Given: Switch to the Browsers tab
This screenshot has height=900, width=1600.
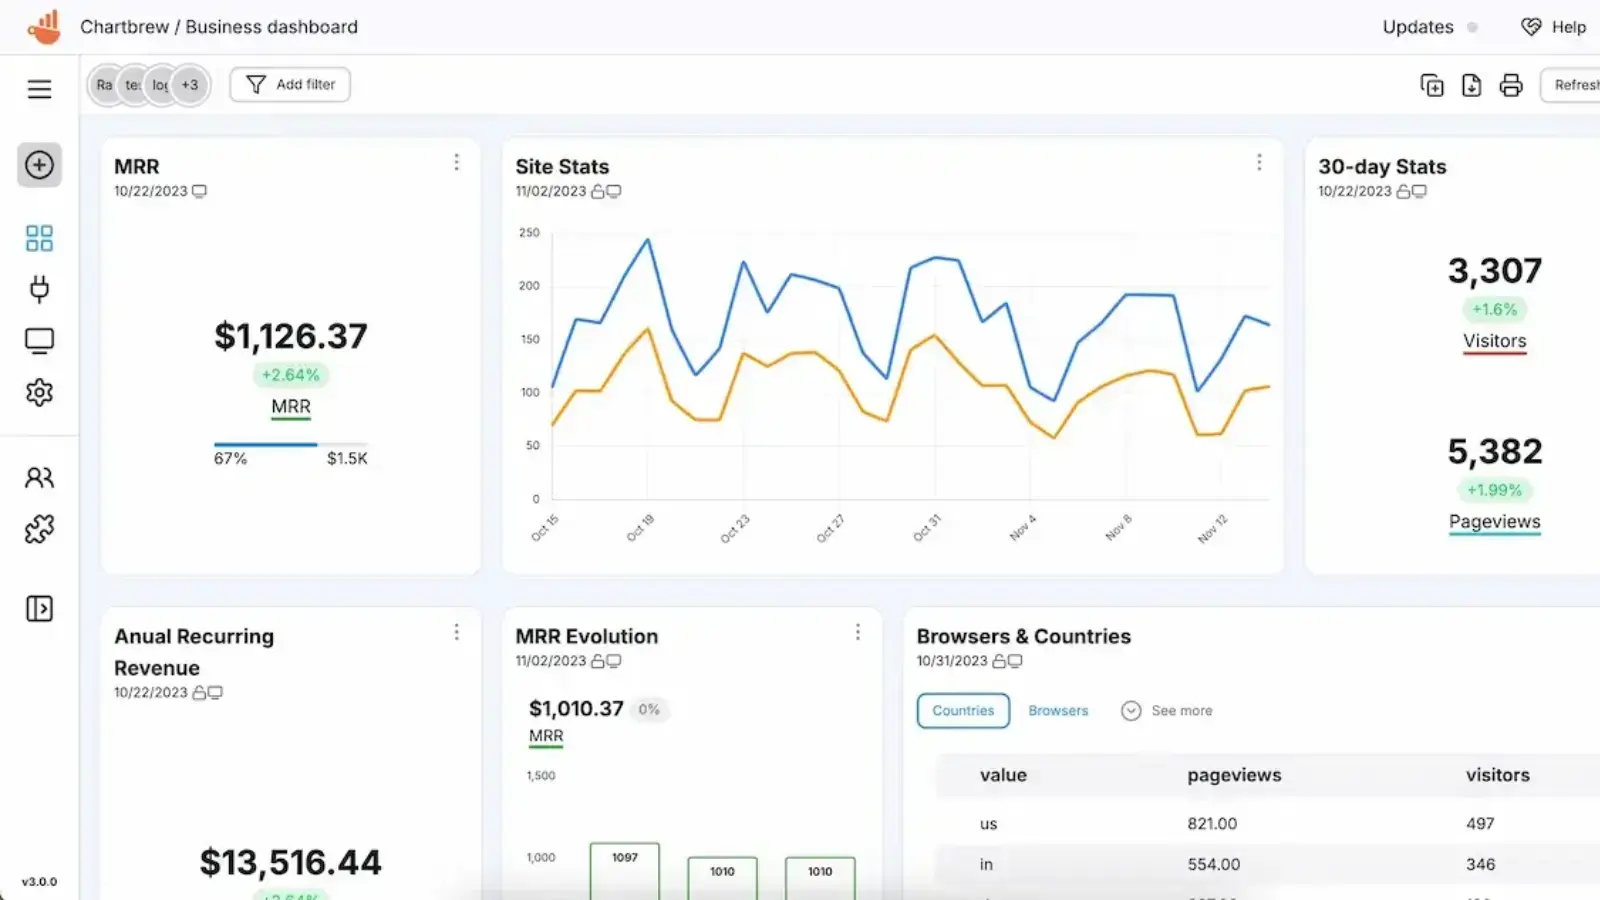Looking at the screenshot, I should click(x=1057, y=710).
